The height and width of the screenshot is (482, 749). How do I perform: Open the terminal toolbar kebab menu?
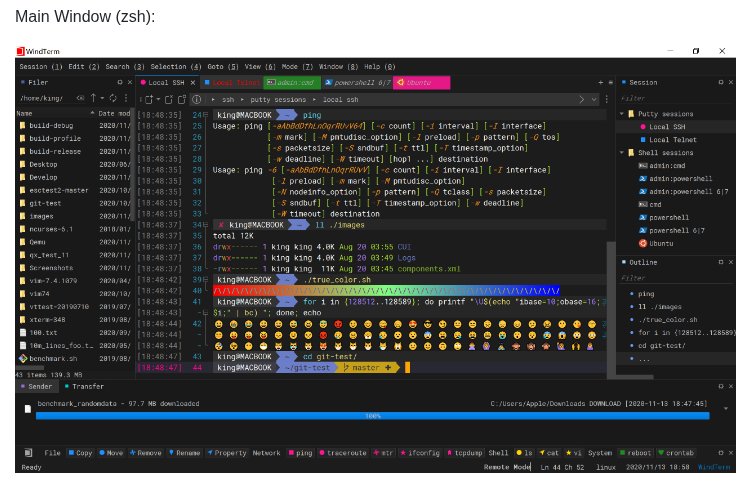(607, 99)
